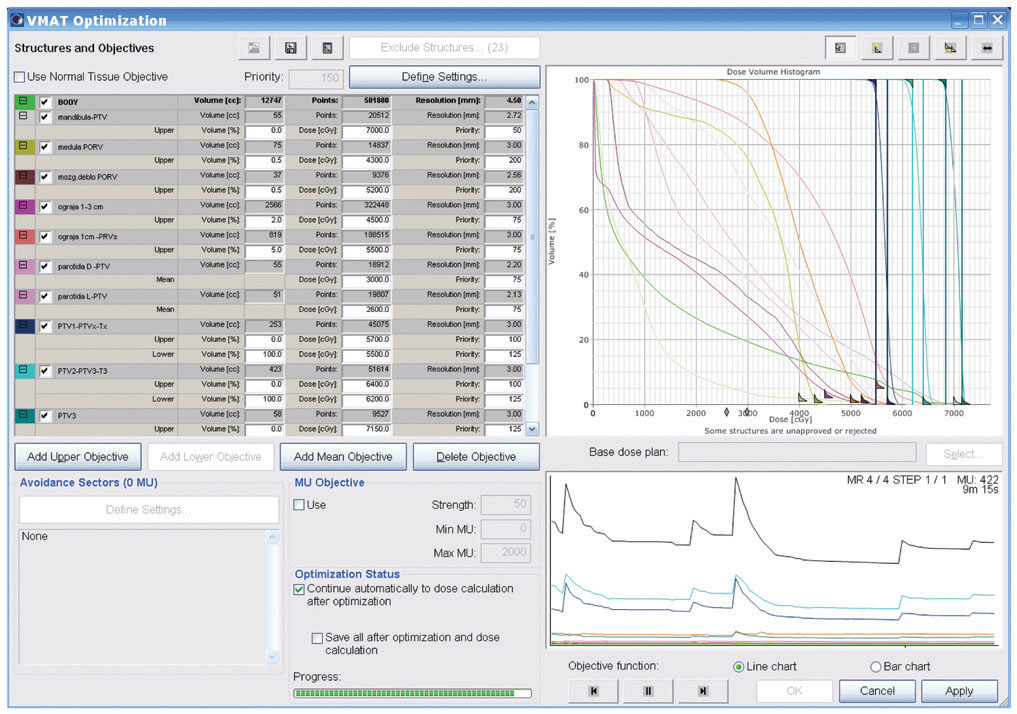Click Add Mean Objective
Image resolution: width=1017 pixels, height=714 pixels.
coord(343,457)
